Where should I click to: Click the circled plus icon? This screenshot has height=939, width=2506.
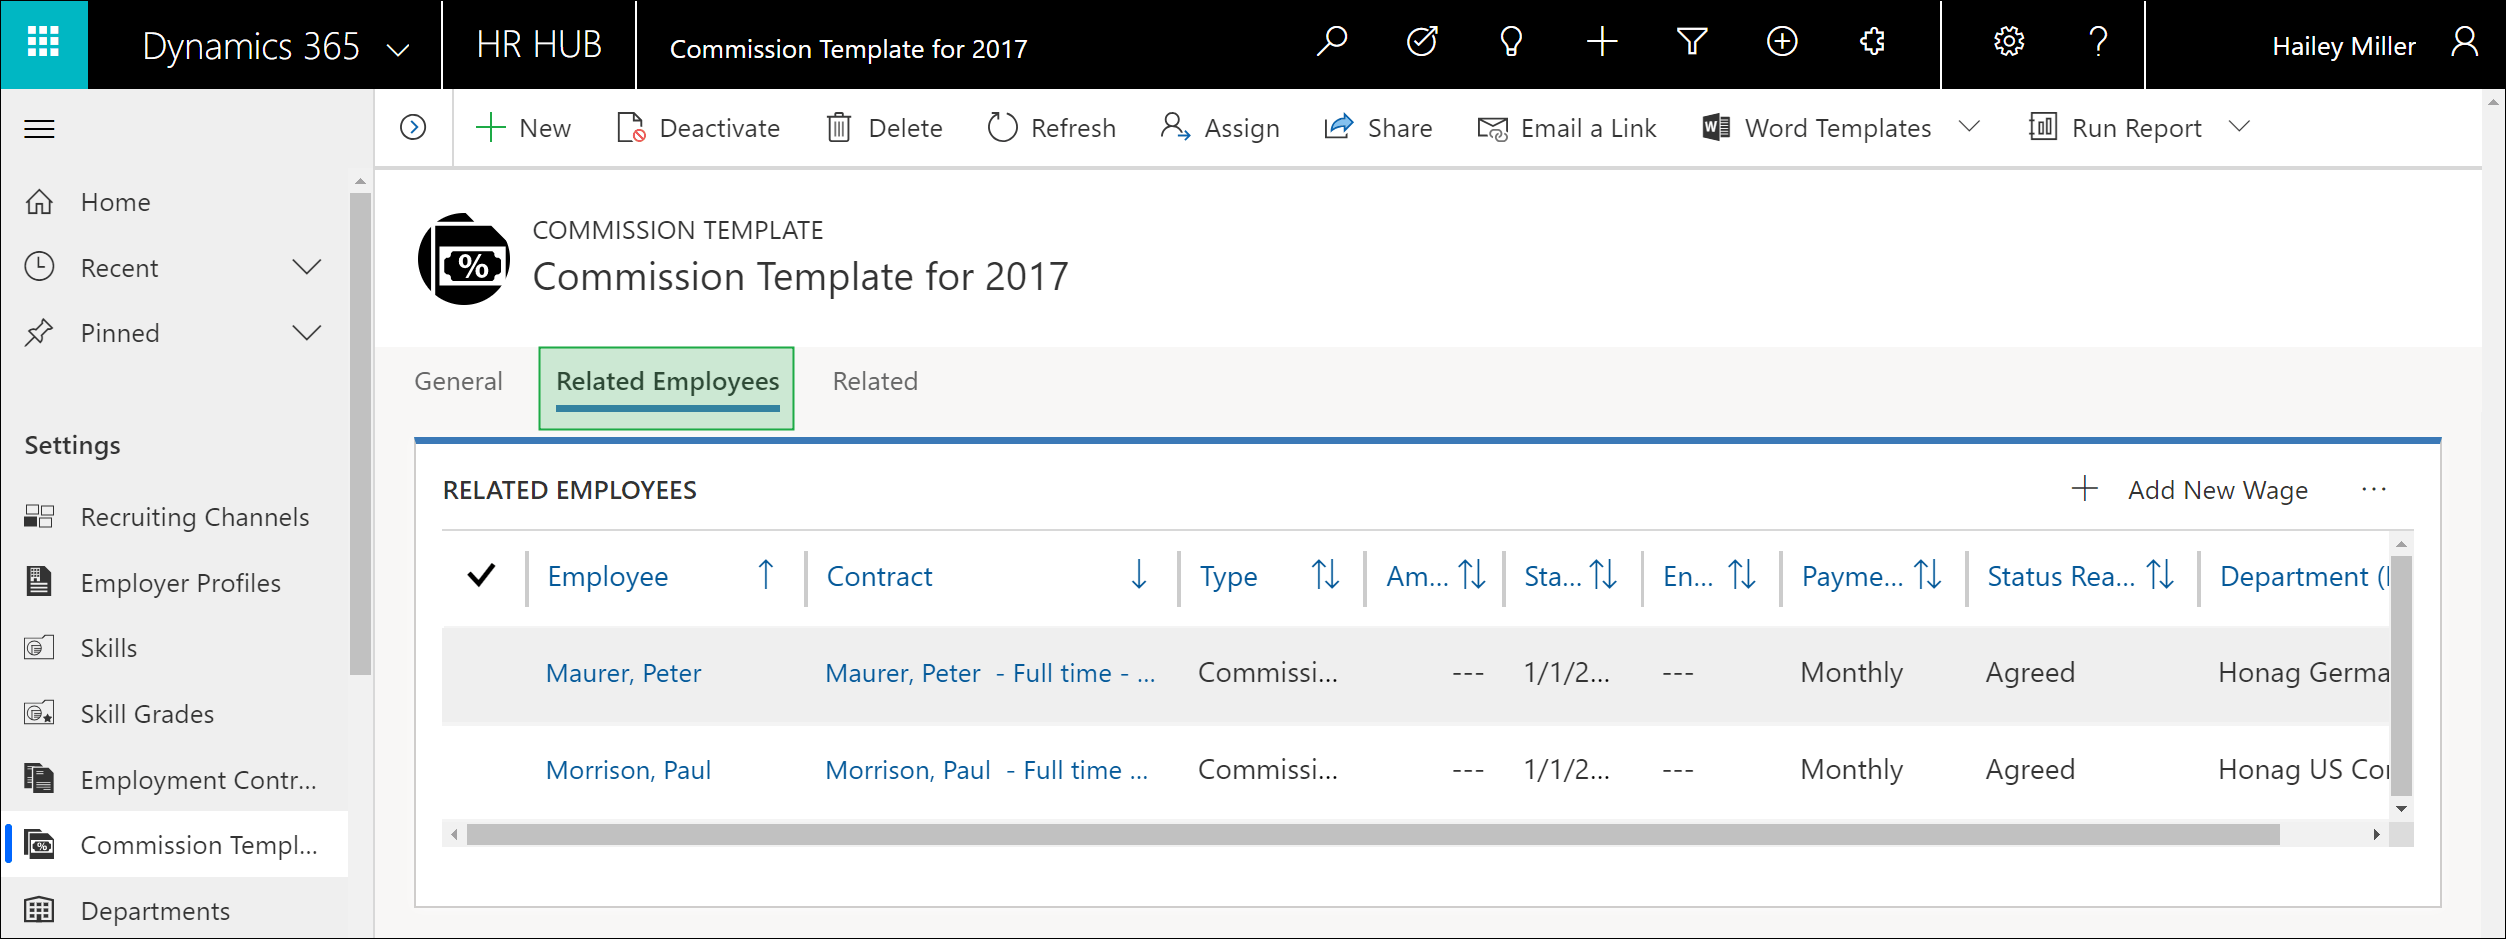[1782, 42]
